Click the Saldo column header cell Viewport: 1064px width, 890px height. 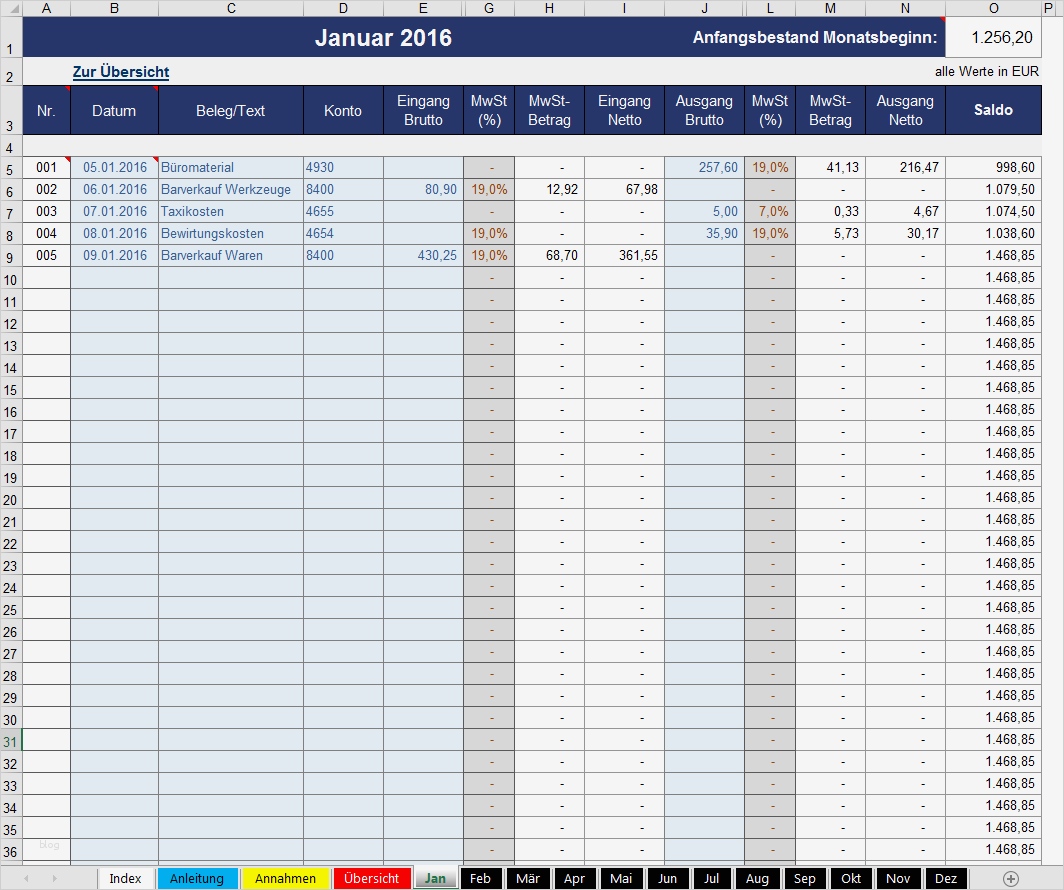click(993, 109)
